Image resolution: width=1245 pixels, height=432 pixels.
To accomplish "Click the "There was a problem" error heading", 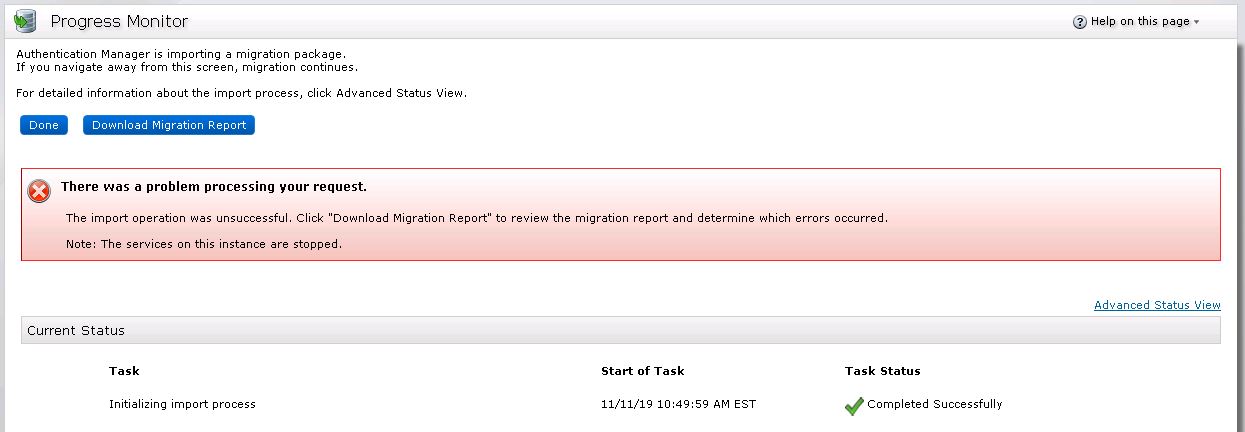I will point(214,186).
